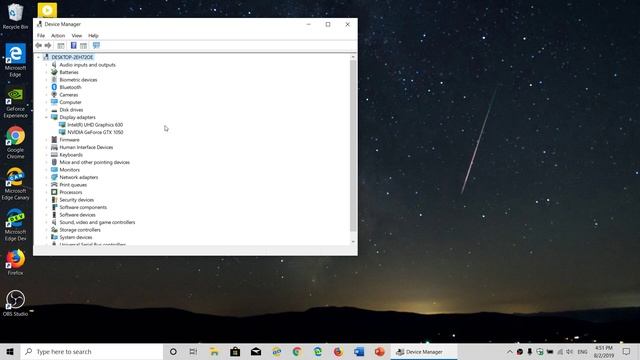Image resolution: width=640 pixels, height=360 pixels.
Task: Click the Back arrow in Device Manager toolbar
Action: (39, 45)
